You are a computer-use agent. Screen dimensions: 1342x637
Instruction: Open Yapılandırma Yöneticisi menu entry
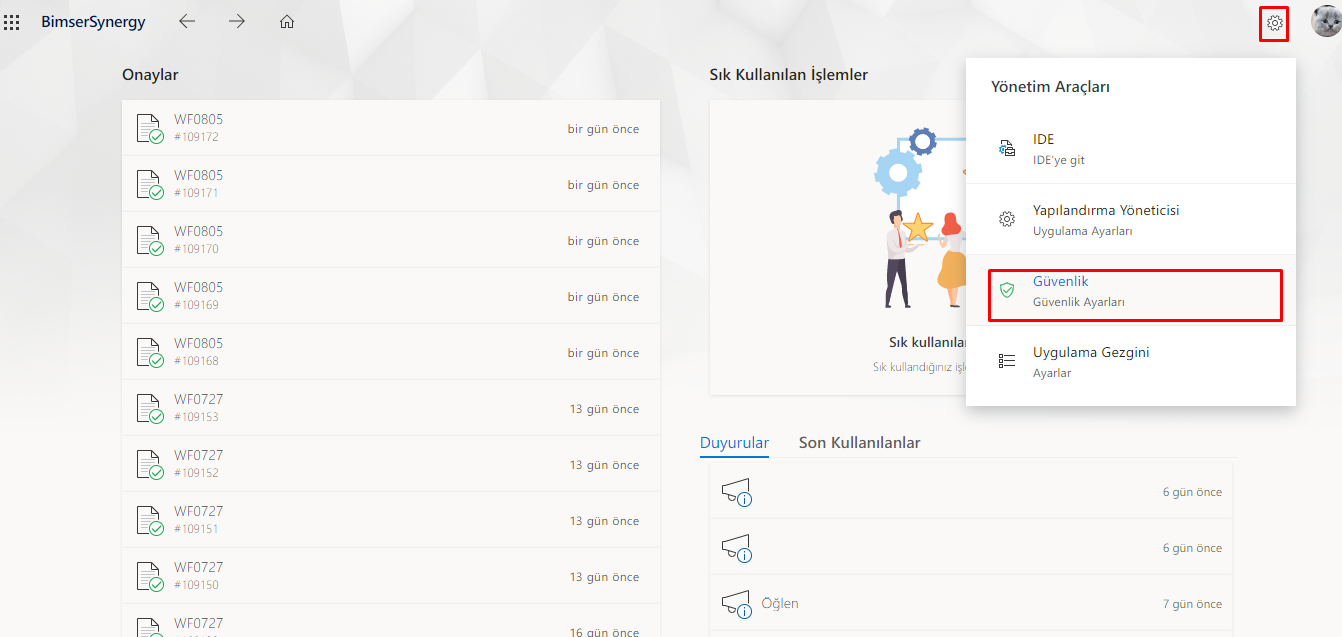click(1131, 220)
